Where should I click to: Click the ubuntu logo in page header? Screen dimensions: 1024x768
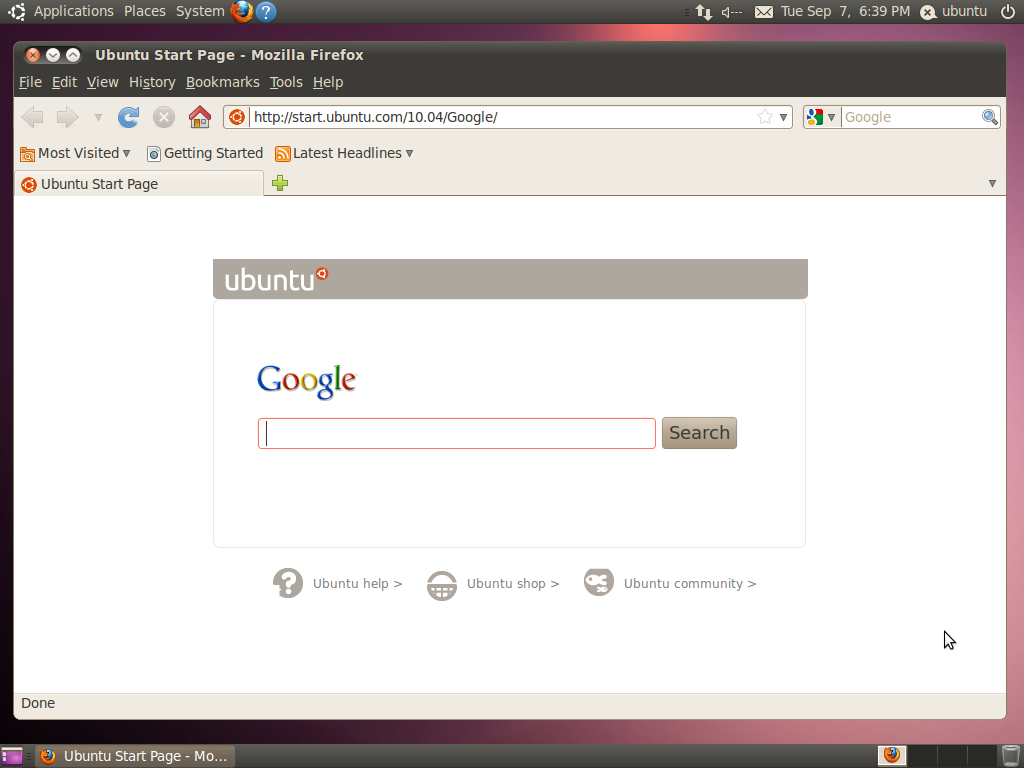276,280
